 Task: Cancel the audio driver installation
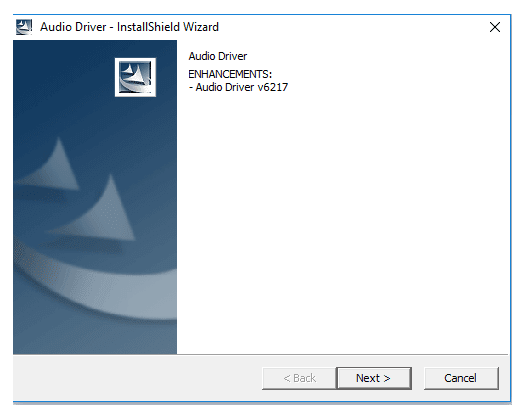tap(461, 378)
